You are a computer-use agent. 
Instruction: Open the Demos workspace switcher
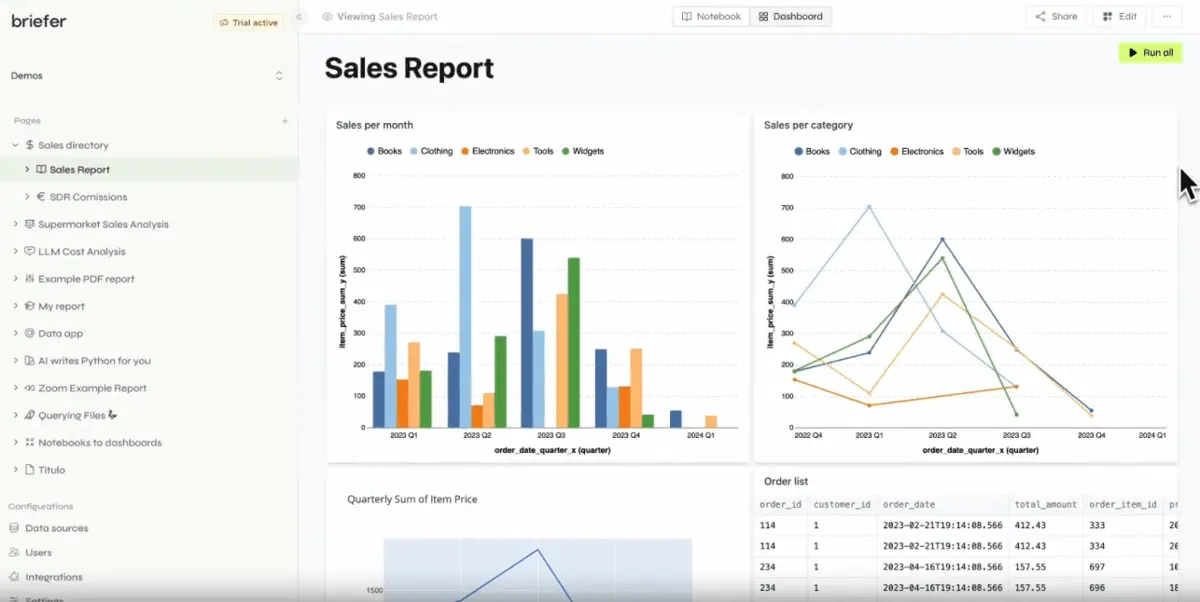pos(148,76)
